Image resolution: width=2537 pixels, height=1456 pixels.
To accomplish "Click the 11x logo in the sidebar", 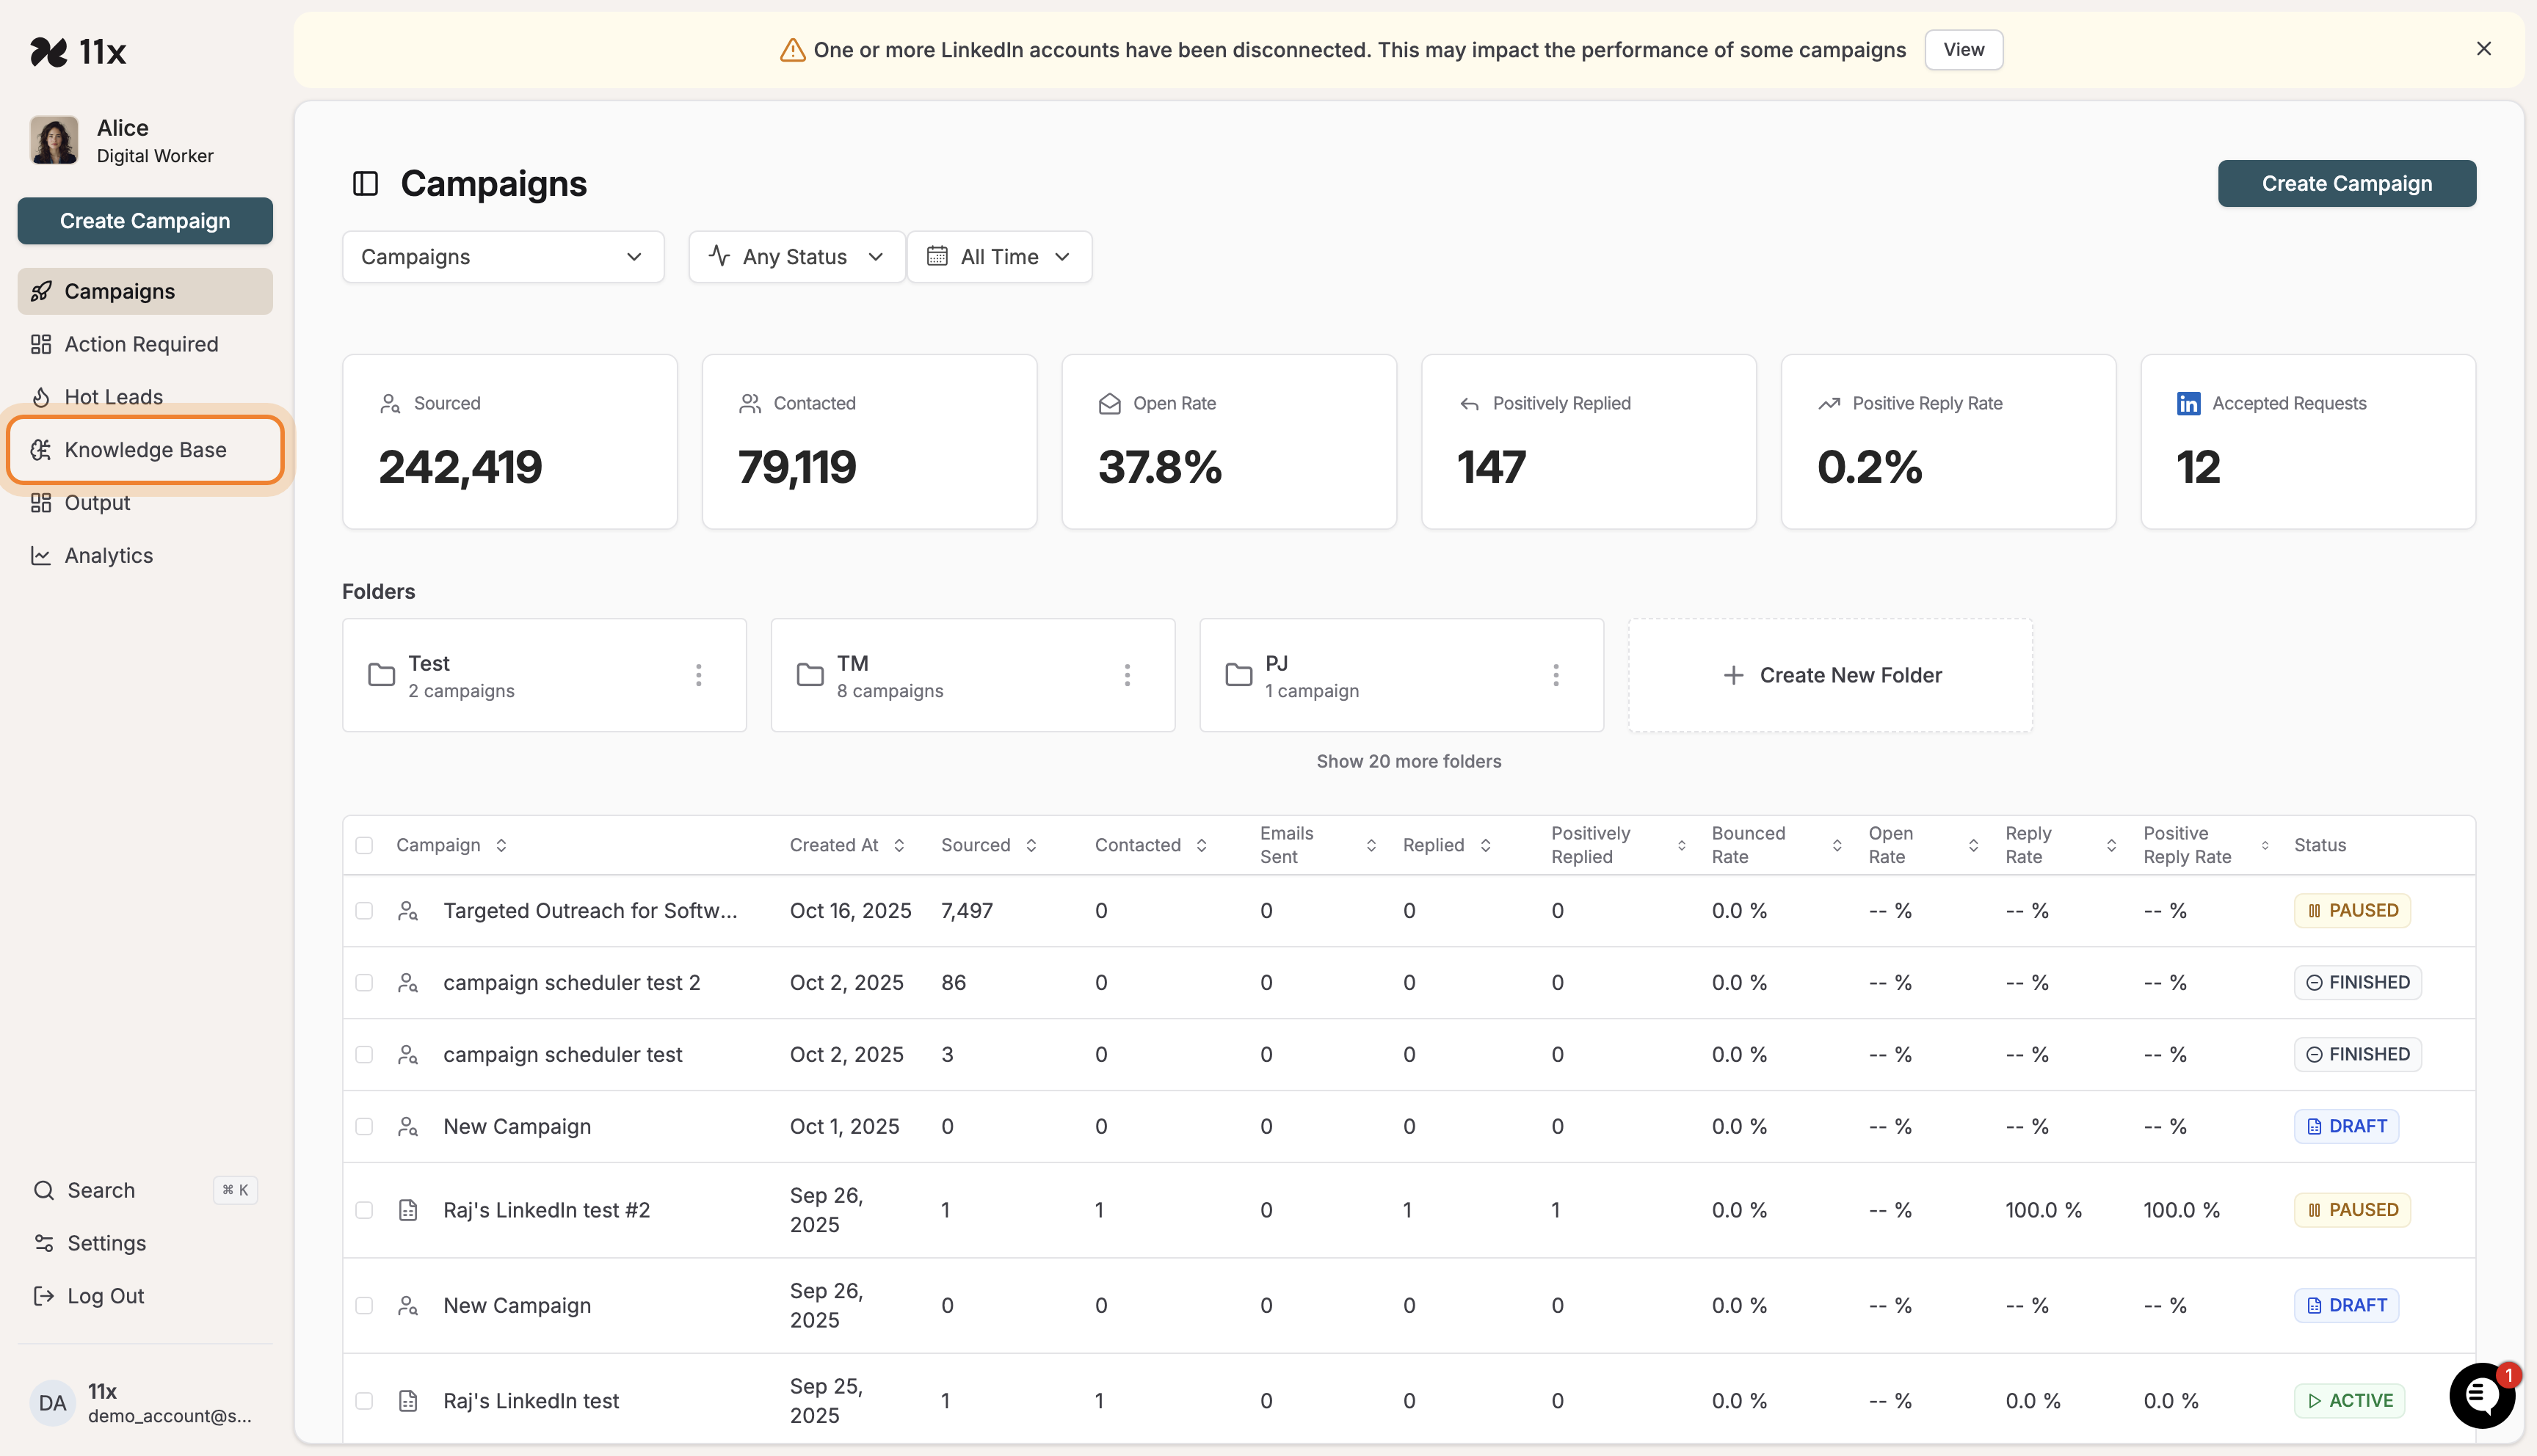I will 79,51.
